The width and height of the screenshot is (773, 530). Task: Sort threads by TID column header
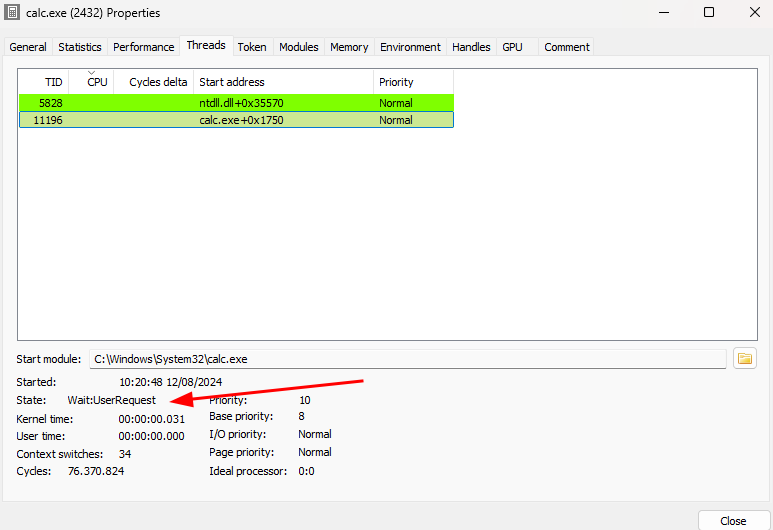44,82
